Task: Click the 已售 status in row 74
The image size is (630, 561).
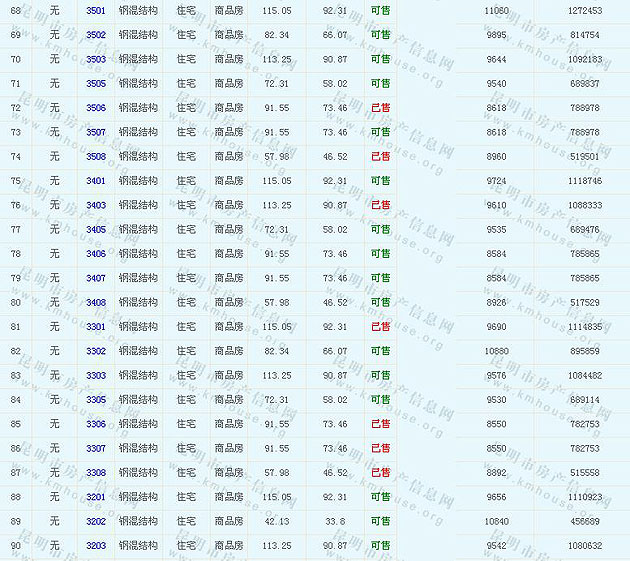Action: [x=380, y=156]
